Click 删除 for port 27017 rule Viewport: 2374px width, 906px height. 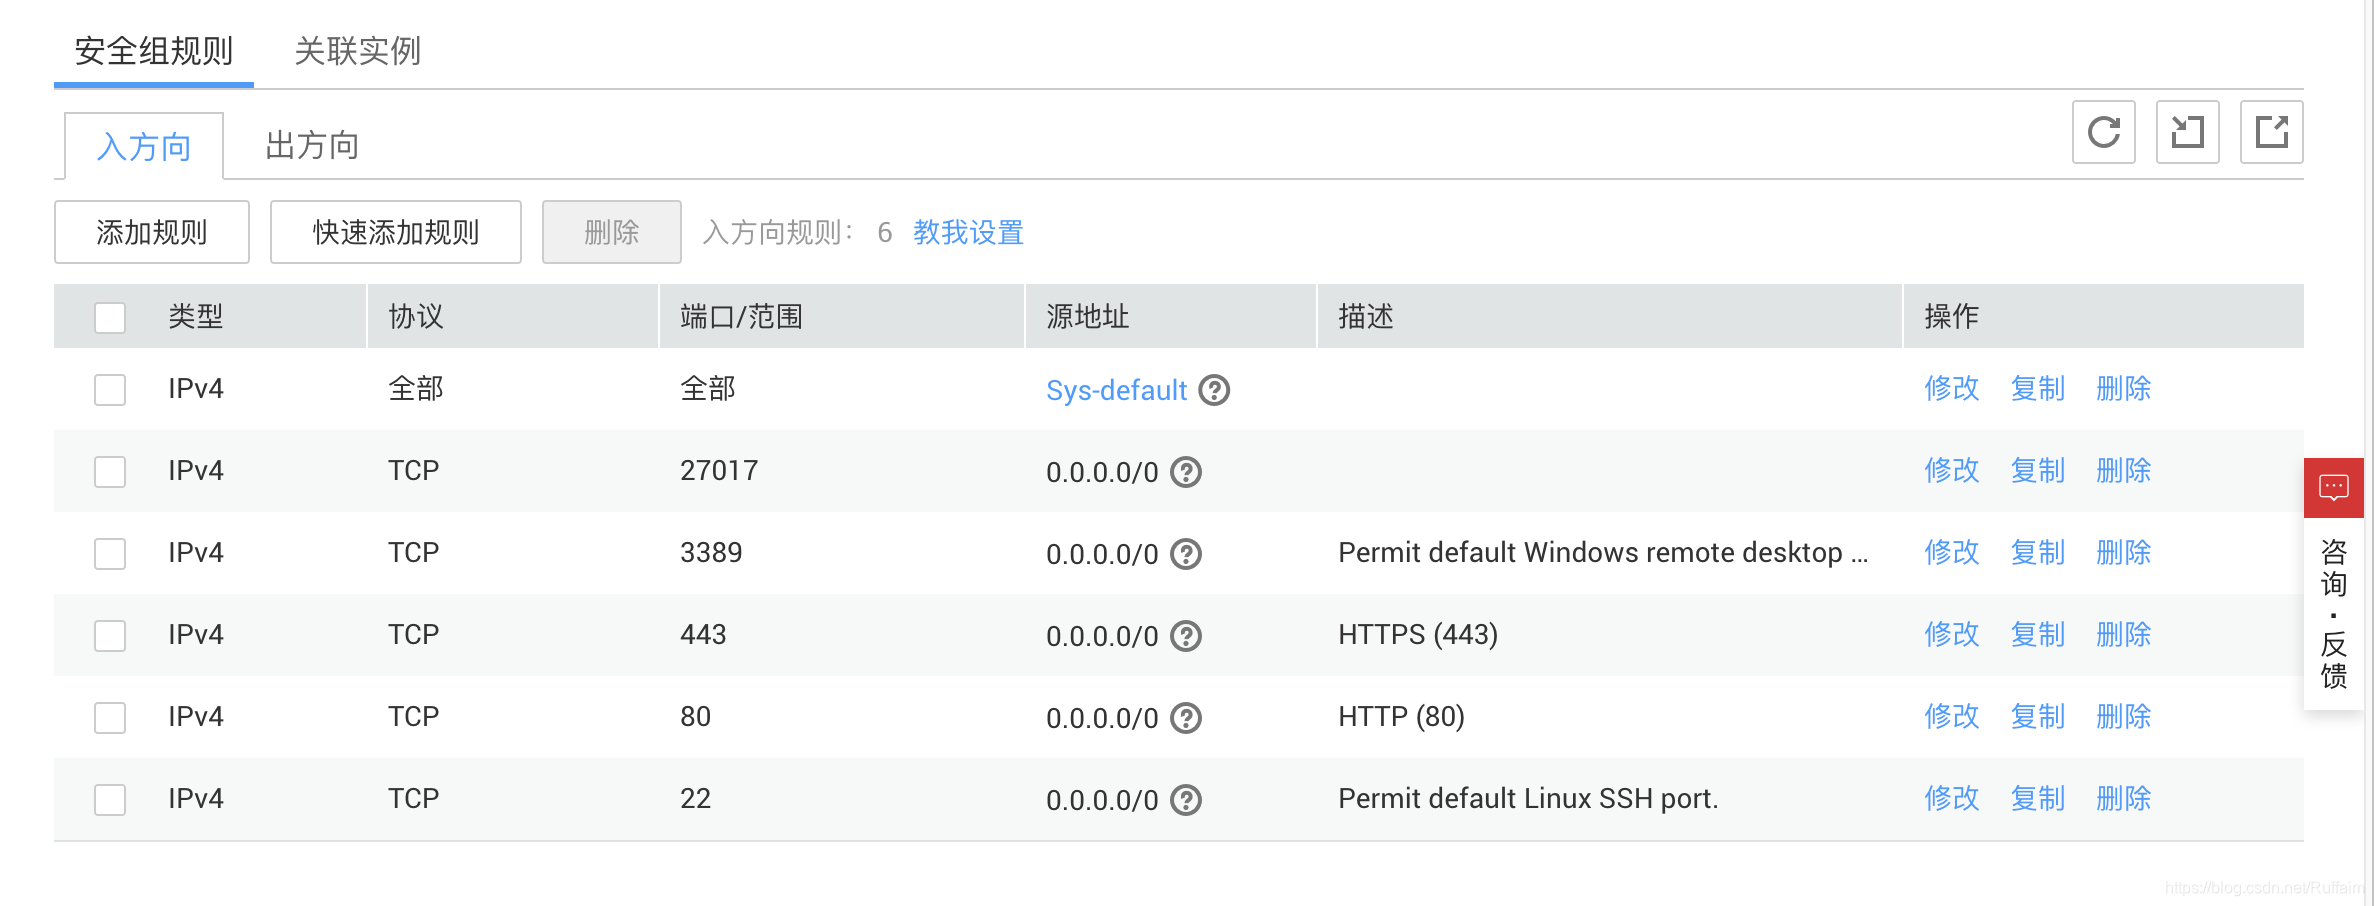(x=2124, y=471)
